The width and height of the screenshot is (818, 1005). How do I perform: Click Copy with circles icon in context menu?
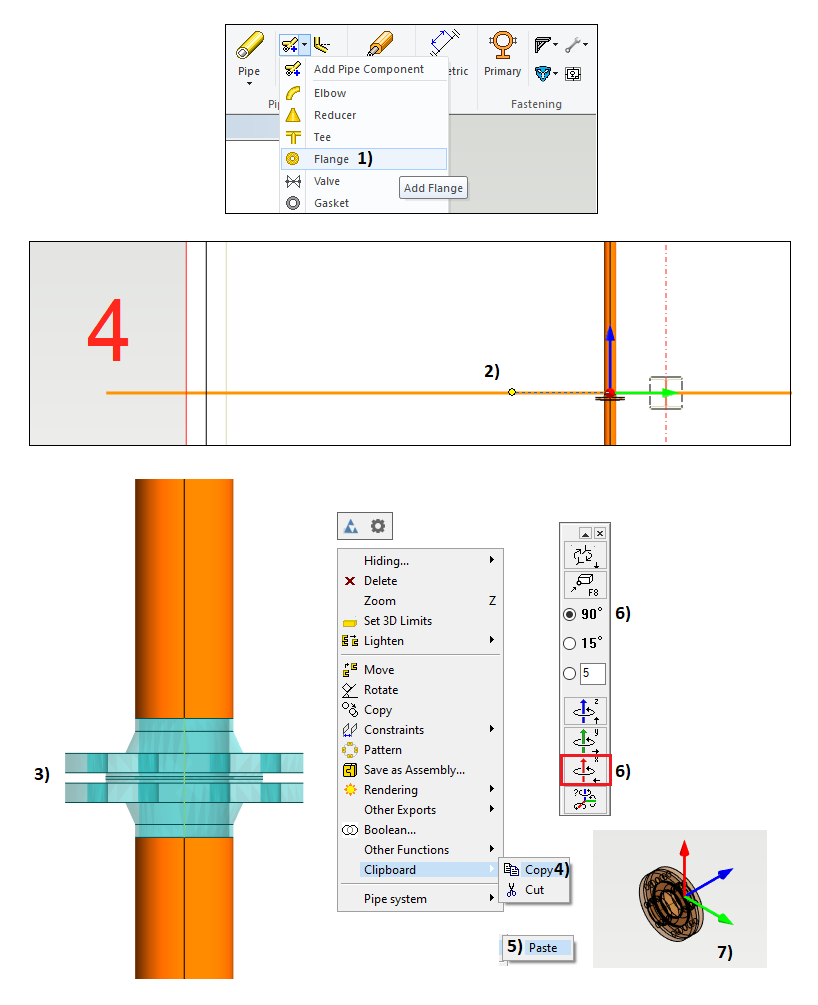pos(420,710)
